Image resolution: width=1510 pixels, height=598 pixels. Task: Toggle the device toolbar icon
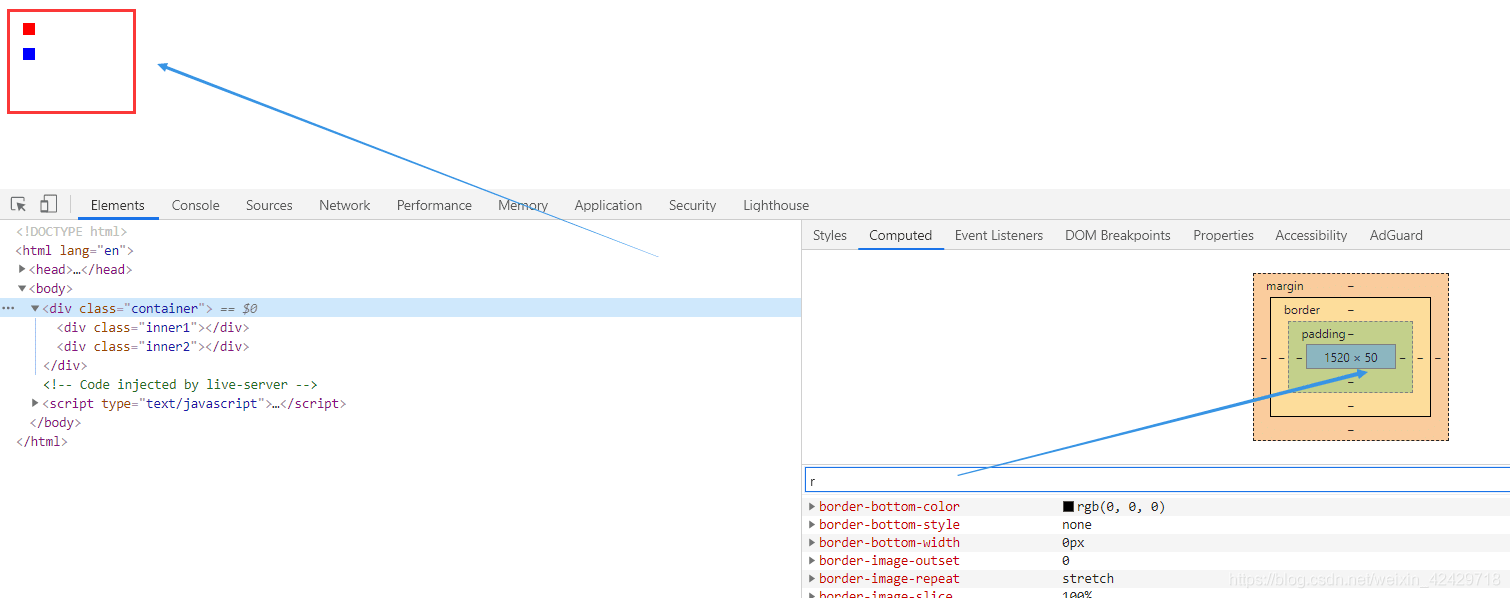(48, 204)
